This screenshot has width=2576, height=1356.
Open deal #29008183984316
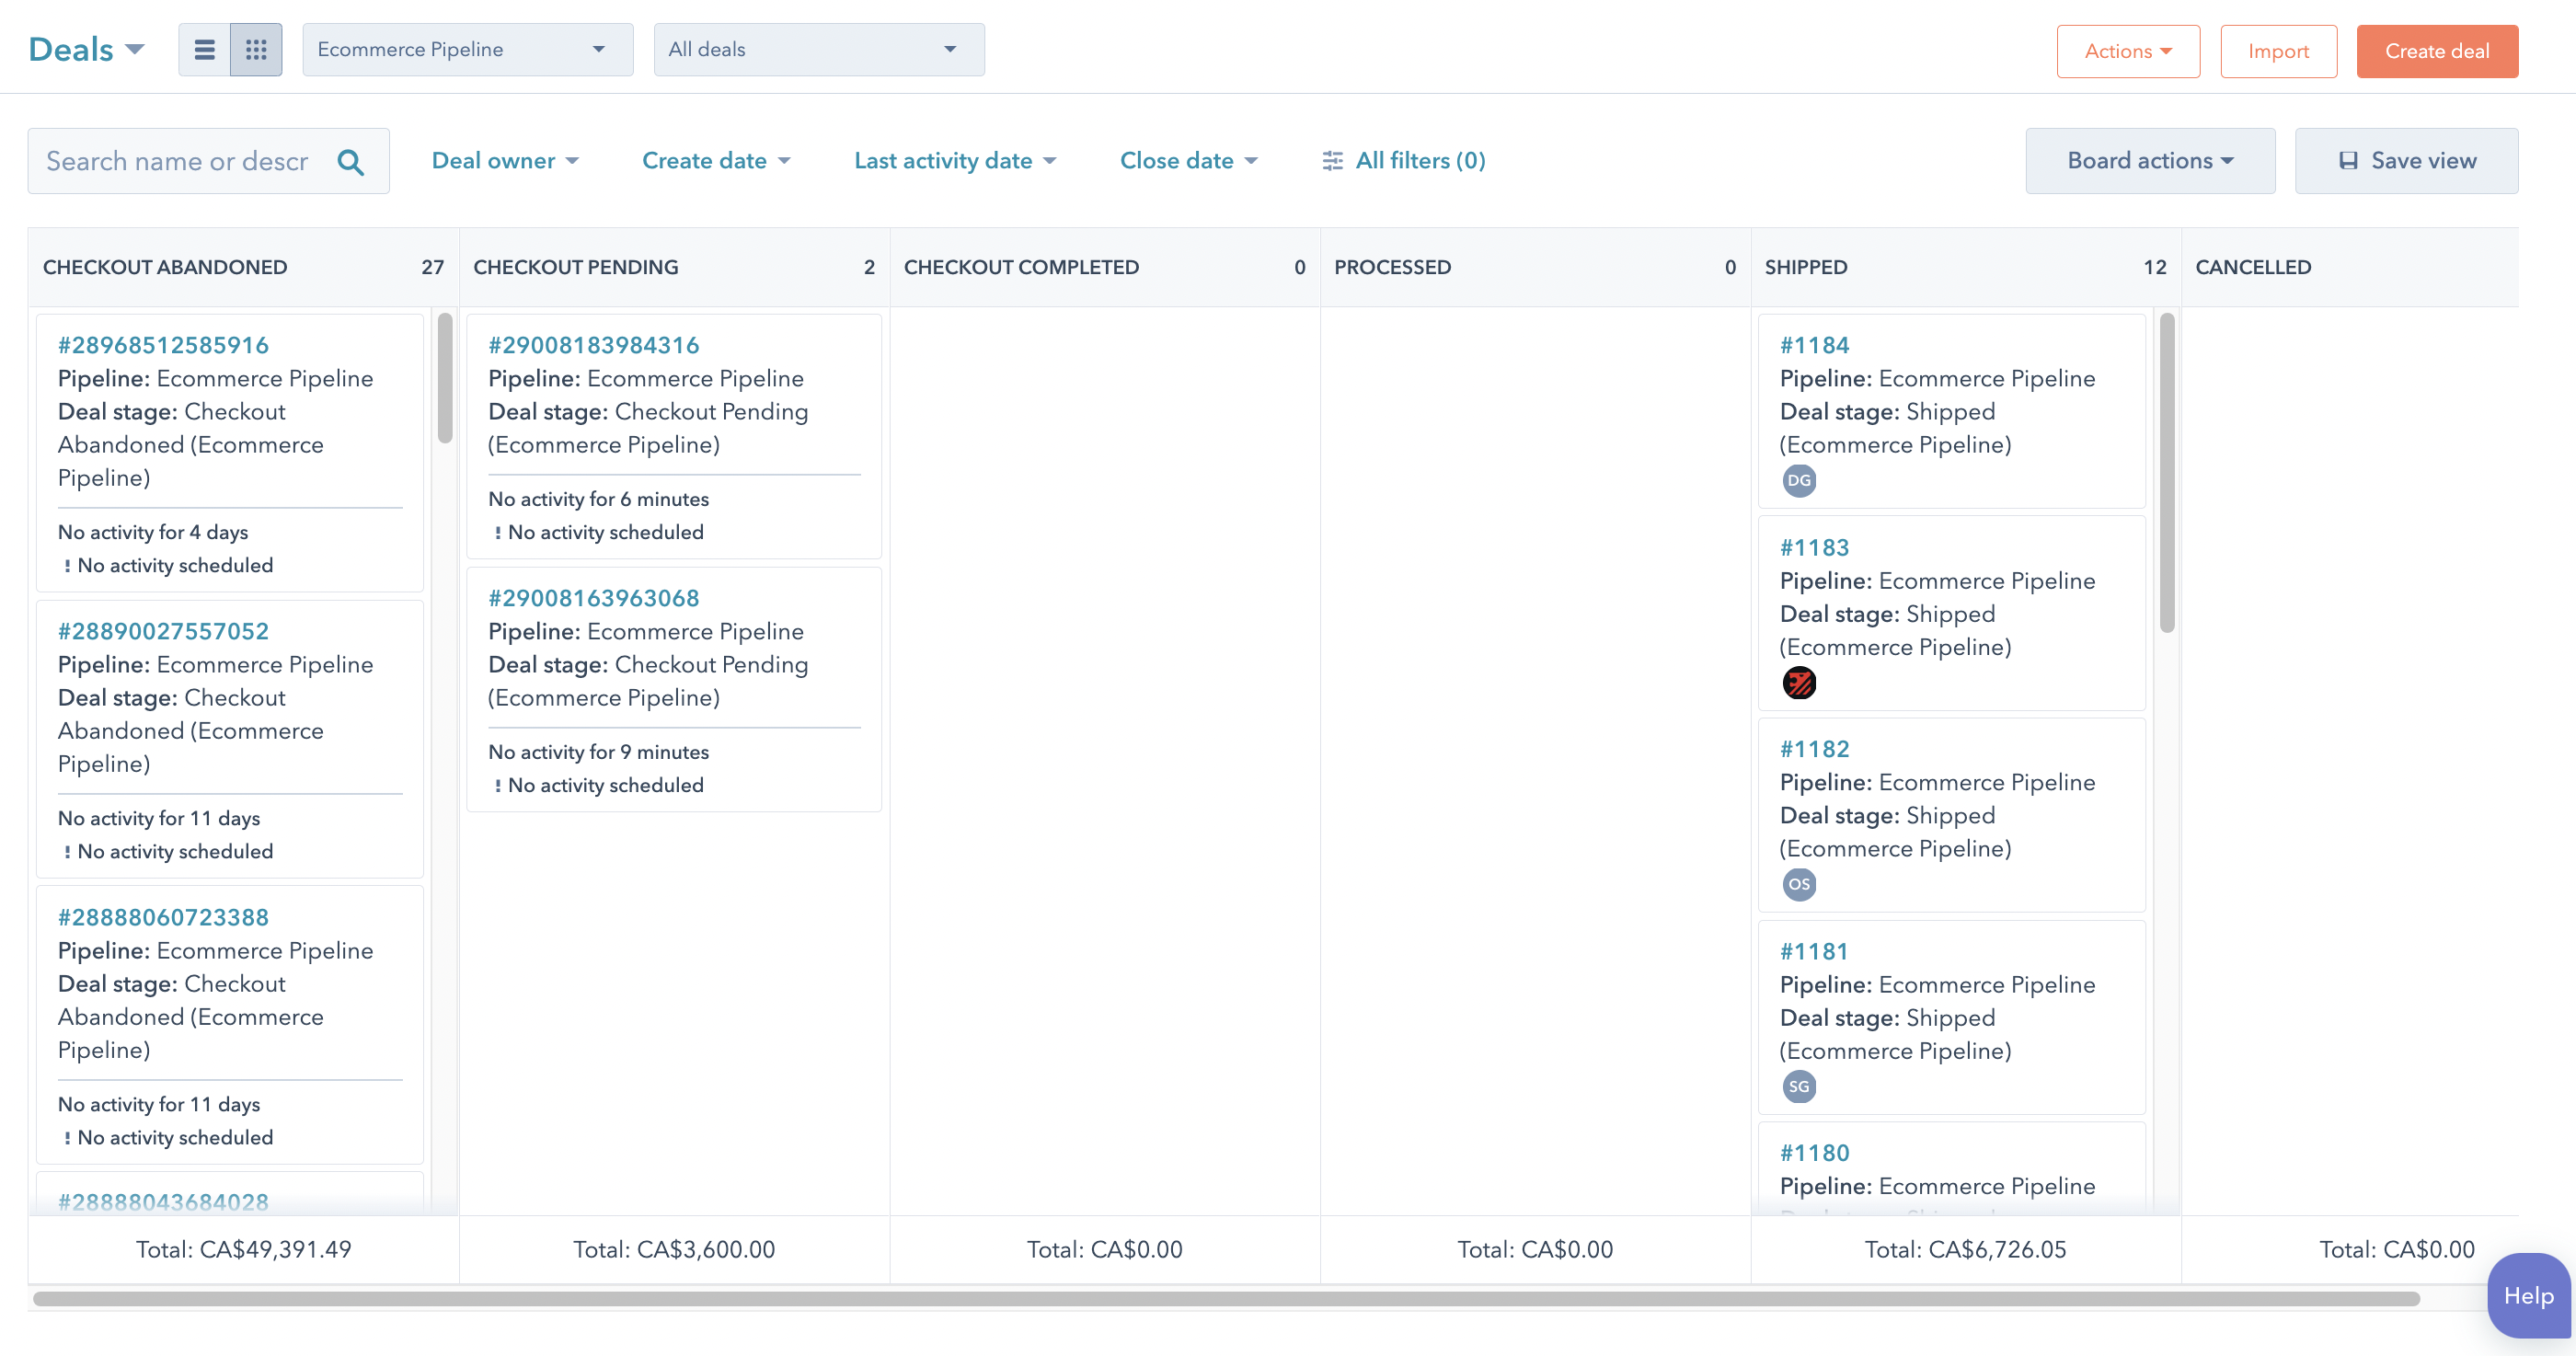click(x=594, y=345)
